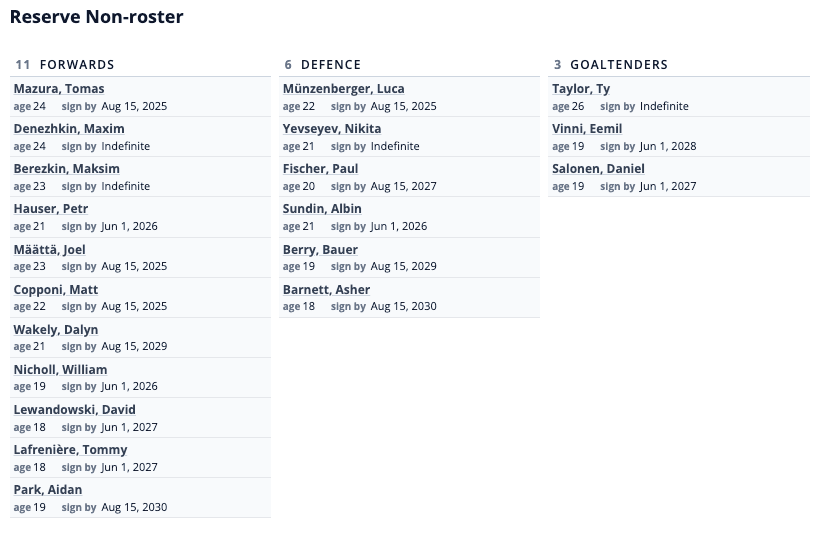819x535 pixels.
Task: Open Luca Münzenberger's profile
Action: pyautogui.click(x=344, y=89)
